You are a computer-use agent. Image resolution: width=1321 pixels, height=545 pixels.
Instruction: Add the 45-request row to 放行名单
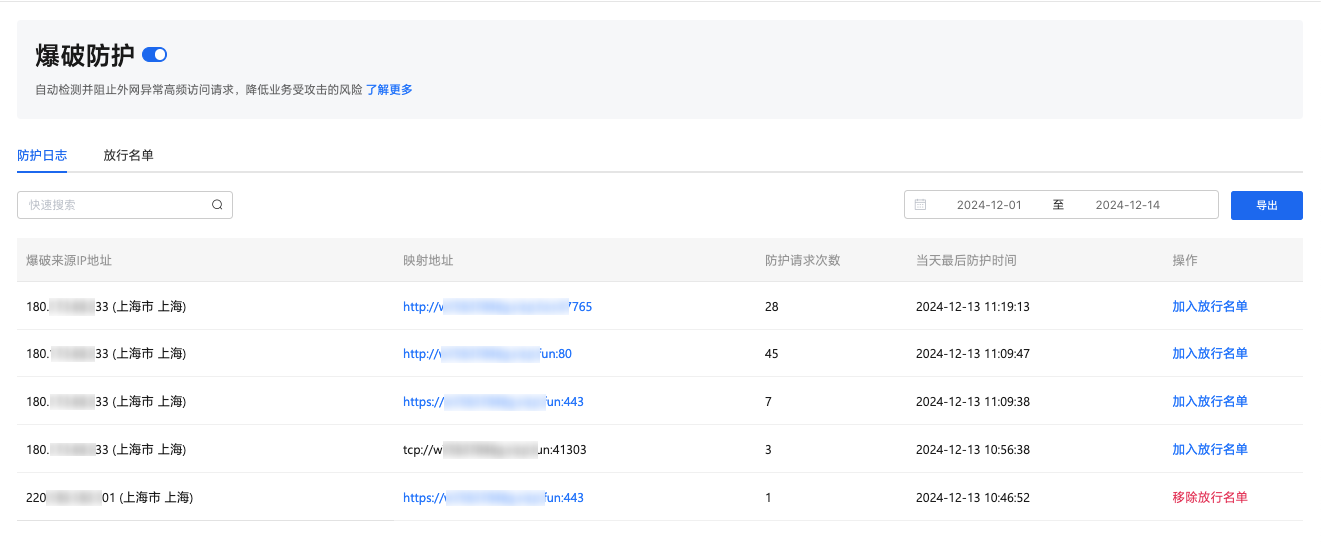pos(1209,354)
